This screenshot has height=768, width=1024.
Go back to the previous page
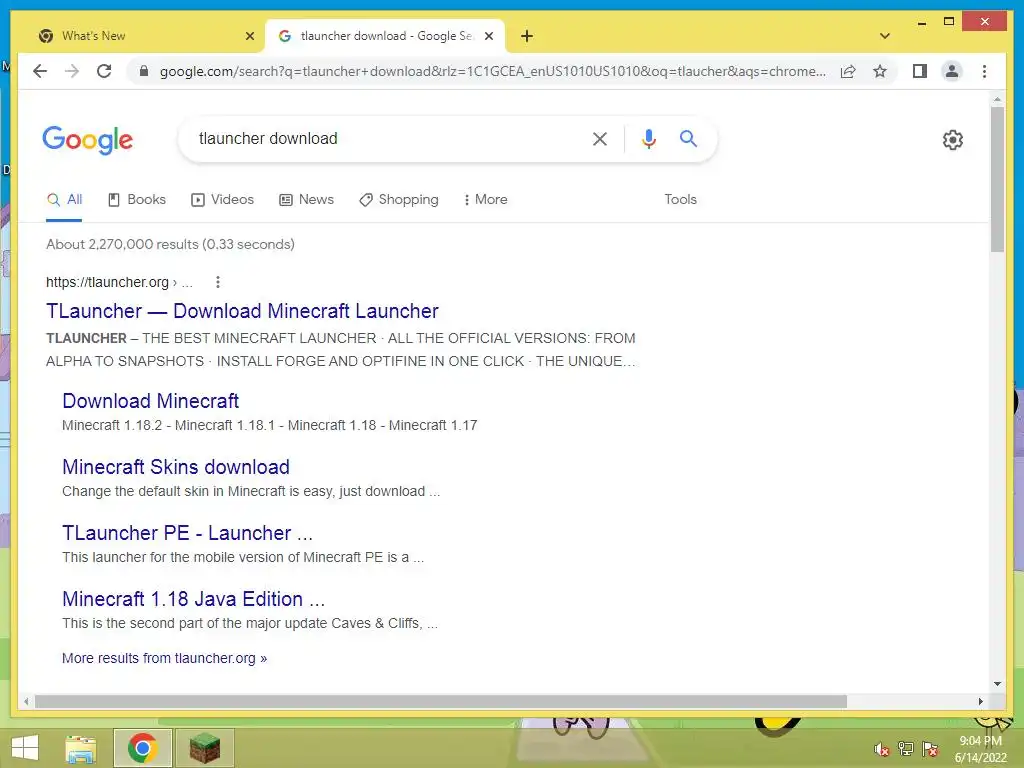40,71
